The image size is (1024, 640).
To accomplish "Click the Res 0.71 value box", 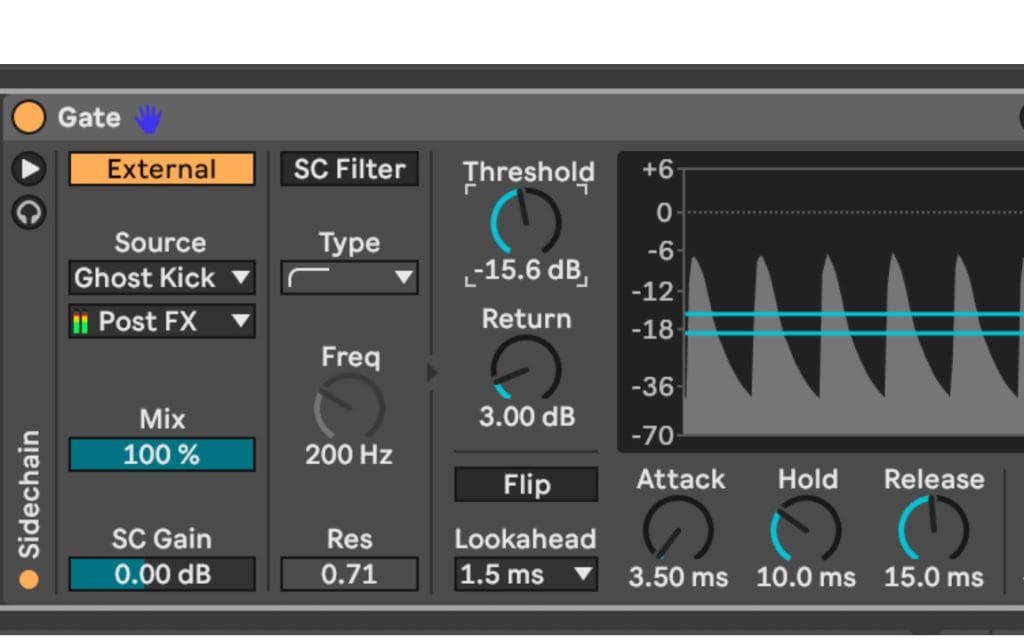I will 349,575.
